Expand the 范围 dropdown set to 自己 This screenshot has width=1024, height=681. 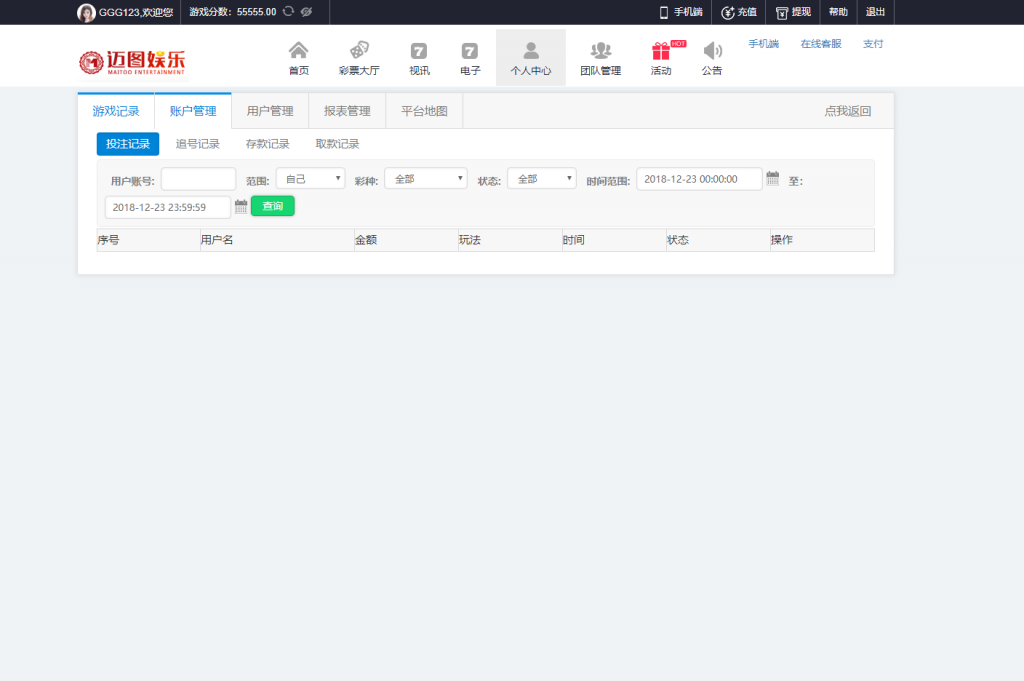tap(310, 179)
